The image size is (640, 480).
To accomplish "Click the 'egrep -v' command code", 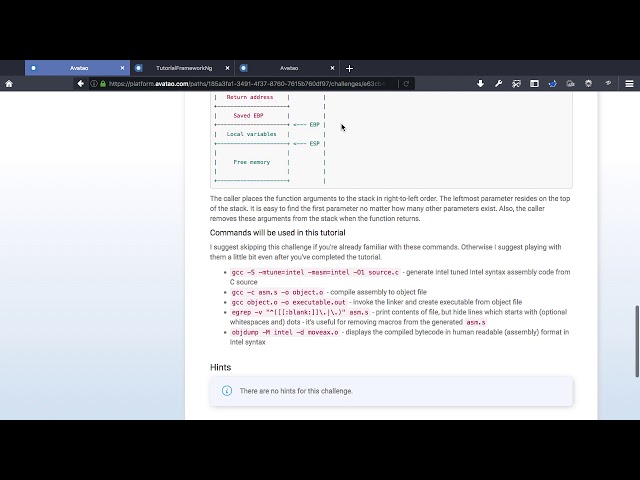I will click(300, 312).
